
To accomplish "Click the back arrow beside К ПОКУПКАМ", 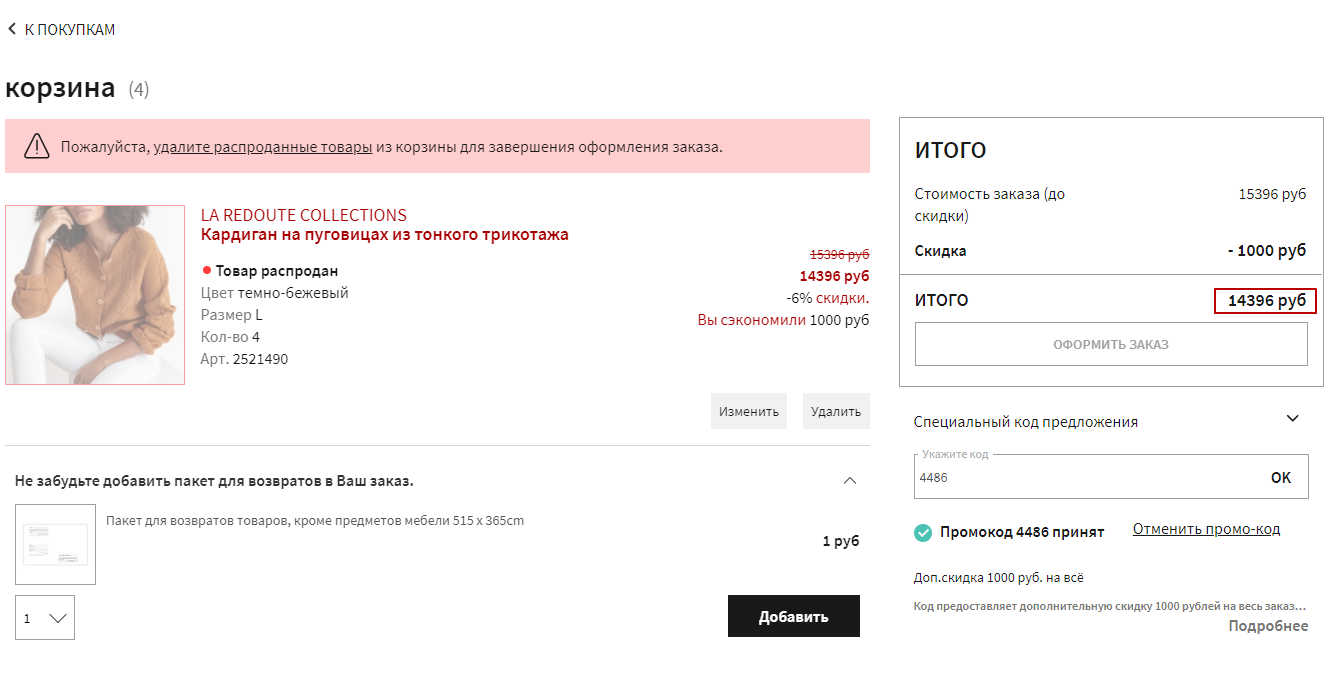I will [x=12, y=30].
